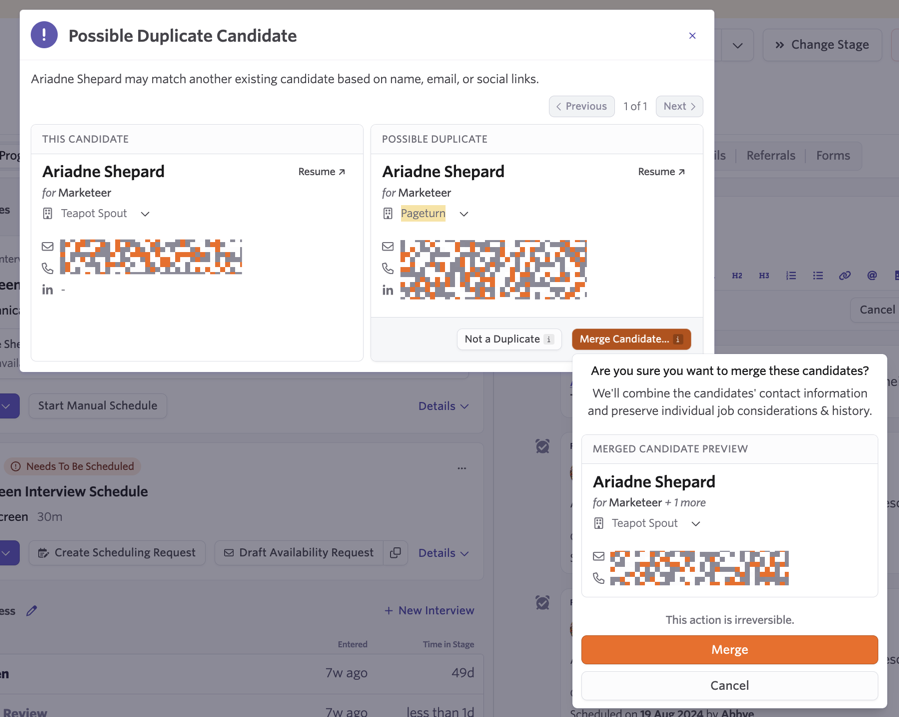Click the Not a Duplicate button

509,339
